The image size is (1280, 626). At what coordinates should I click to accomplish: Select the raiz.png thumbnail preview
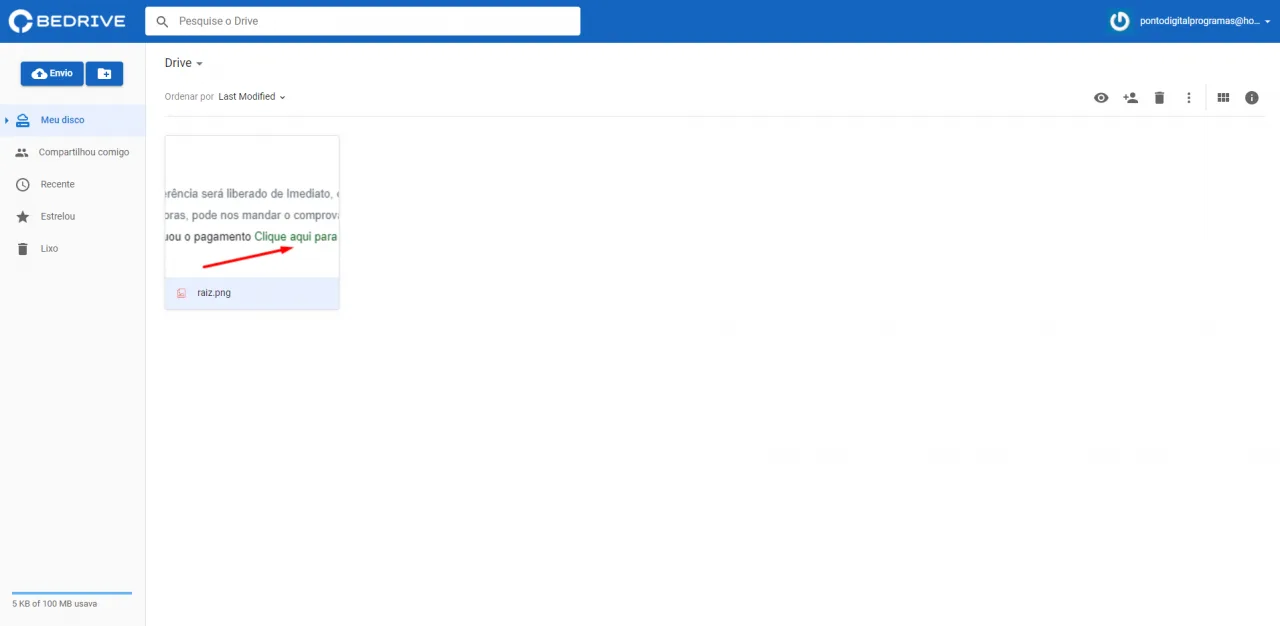252,207
